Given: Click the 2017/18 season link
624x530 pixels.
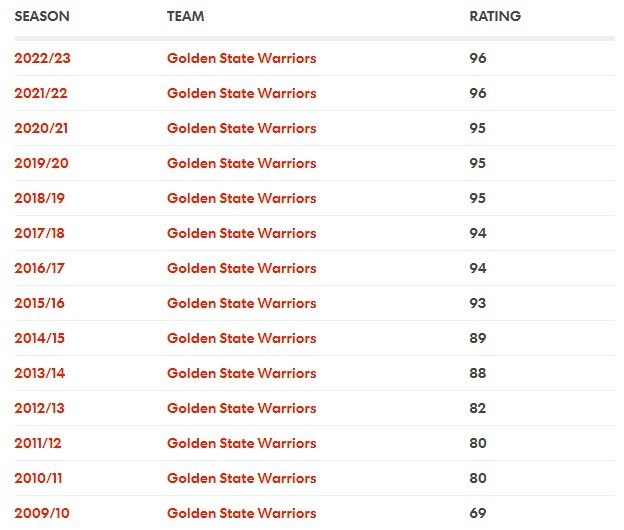Looking at the screenshot, I should (42, 233).
